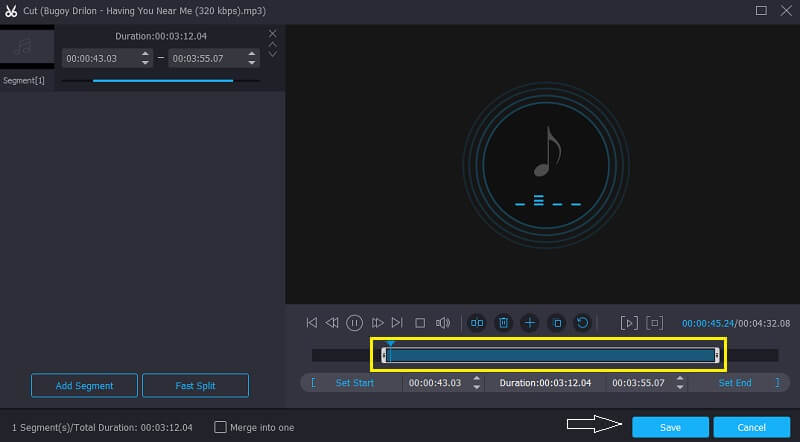Click the play segment bracket icon
The image size is (800, 442).
point(629,323)
